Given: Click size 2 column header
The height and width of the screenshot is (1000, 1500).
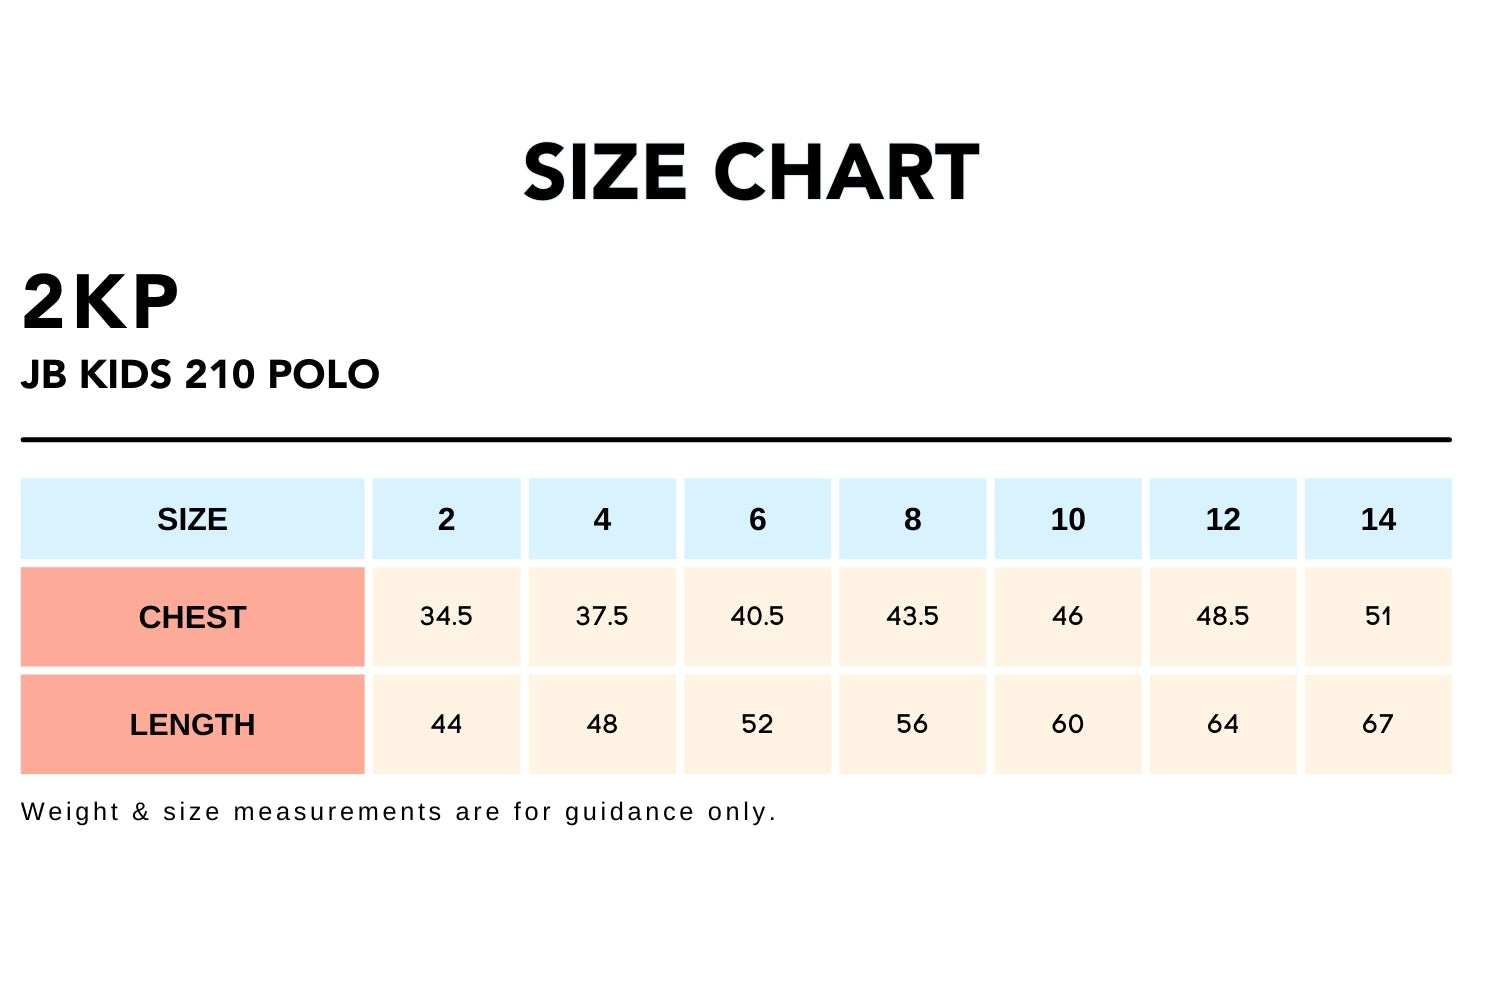Looking at the screenshot, I should coord(446,519).
